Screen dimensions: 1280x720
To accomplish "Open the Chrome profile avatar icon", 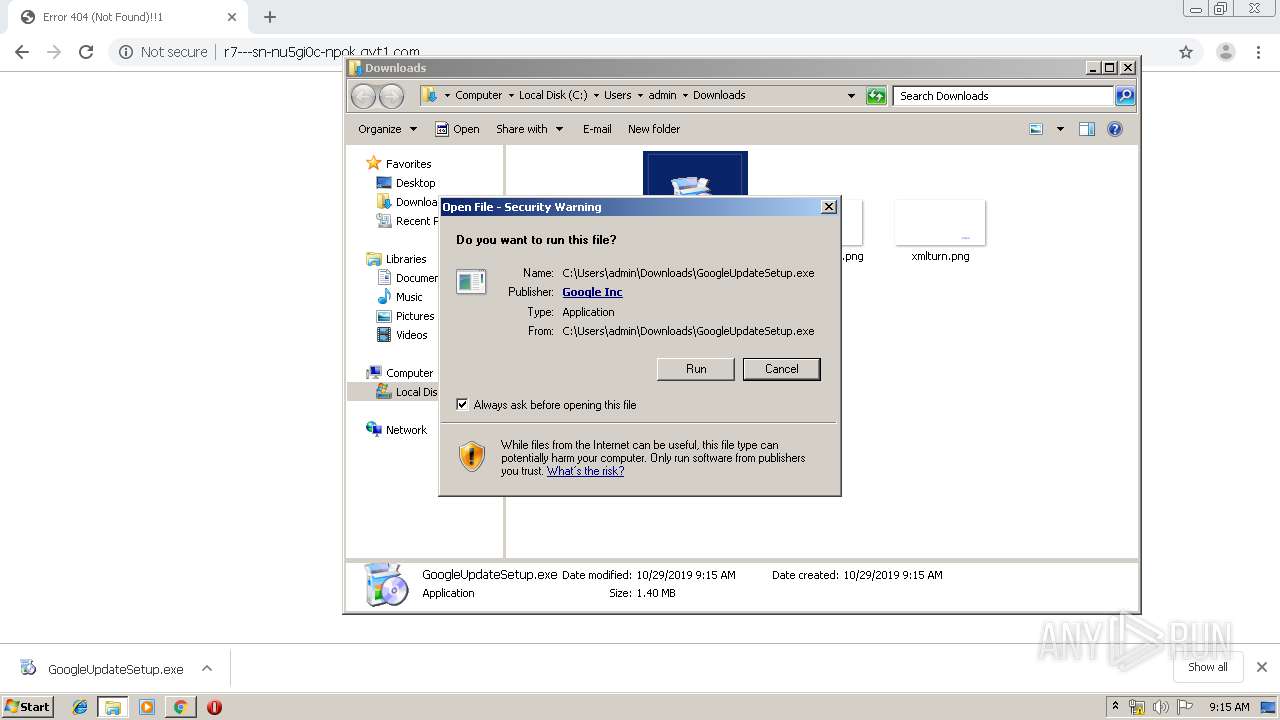I will click(x=1225, y=52).
